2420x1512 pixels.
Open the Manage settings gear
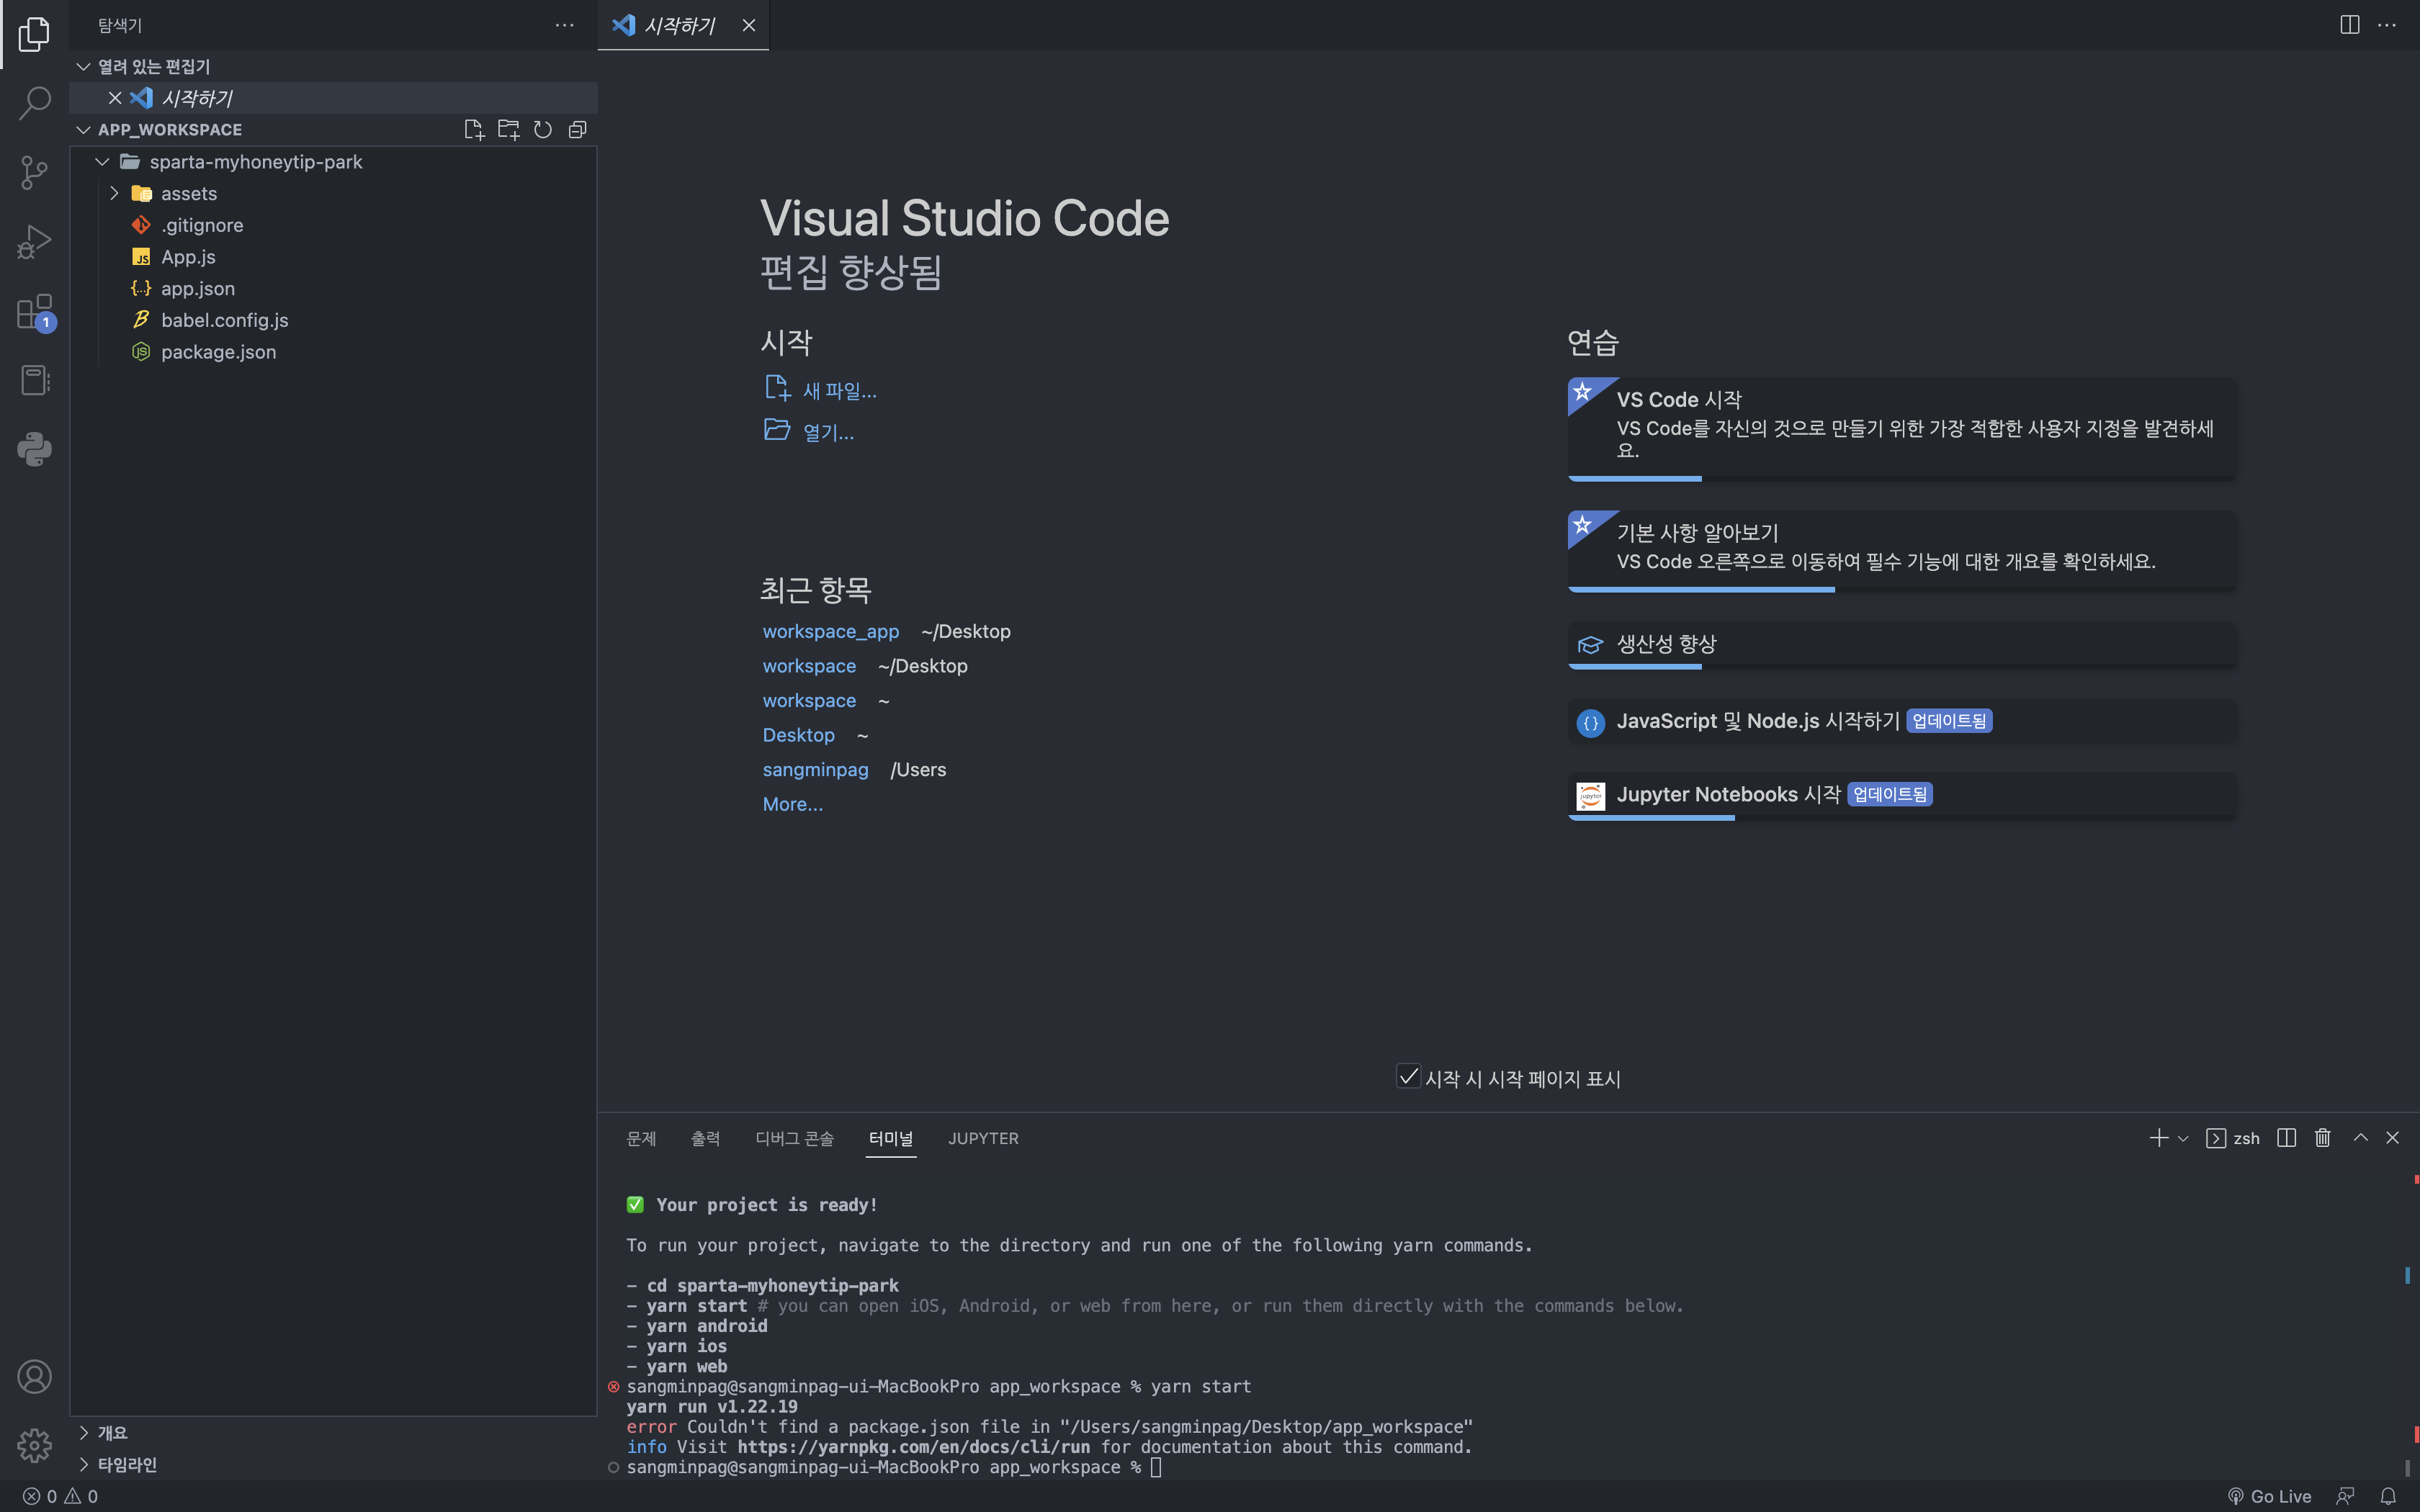tap(34, 1445)
